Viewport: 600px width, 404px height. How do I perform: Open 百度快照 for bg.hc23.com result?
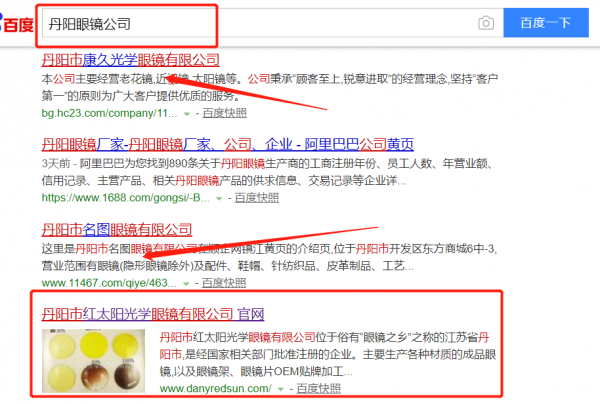pos(225,113)
